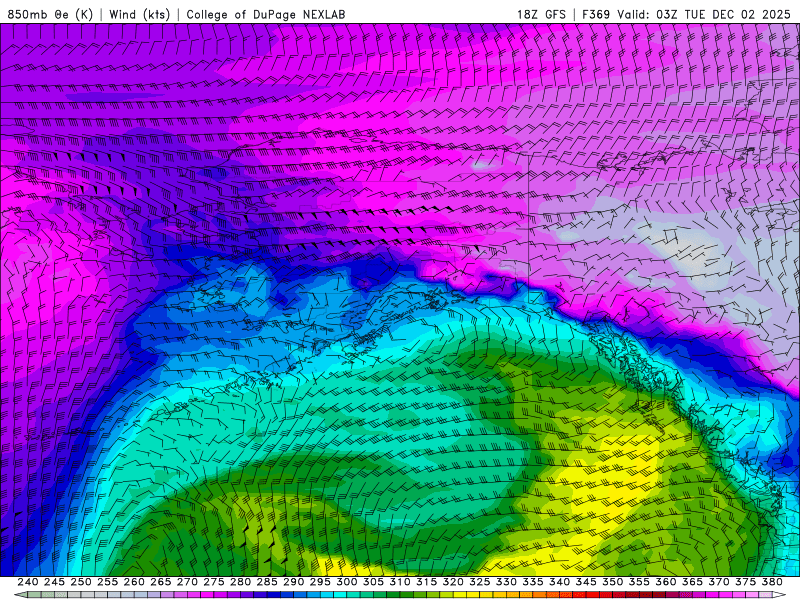Click the 310 color bar label

pyautogui.click(x=399, y=582)
